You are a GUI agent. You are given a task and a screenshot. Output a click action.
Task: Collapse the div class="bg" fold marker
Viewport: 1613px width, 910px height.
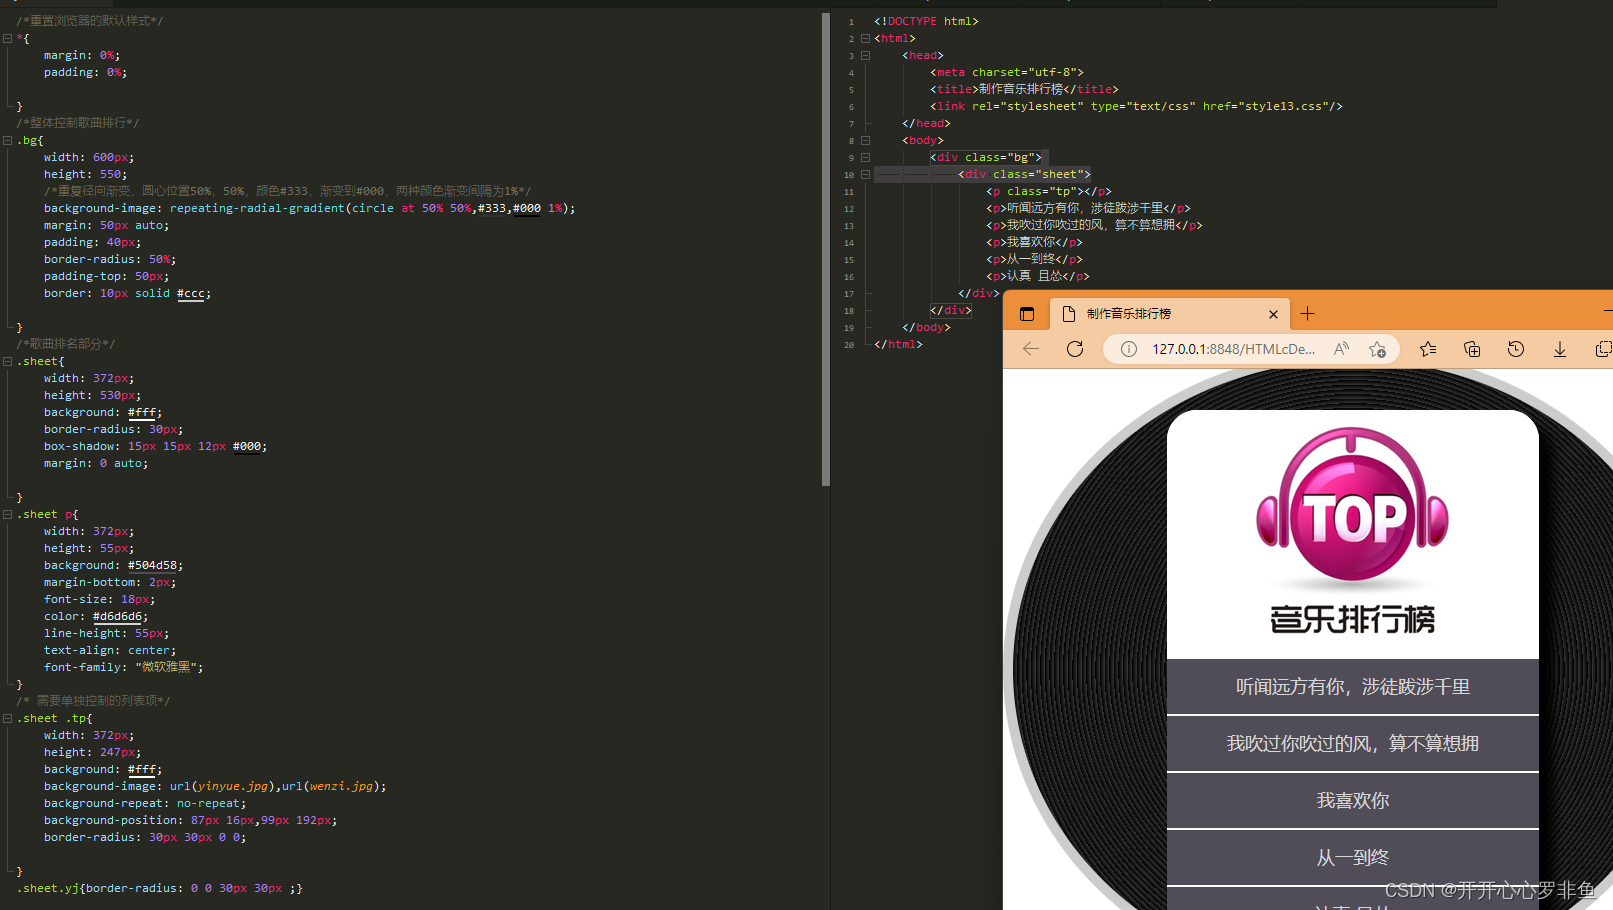point(865,158)
